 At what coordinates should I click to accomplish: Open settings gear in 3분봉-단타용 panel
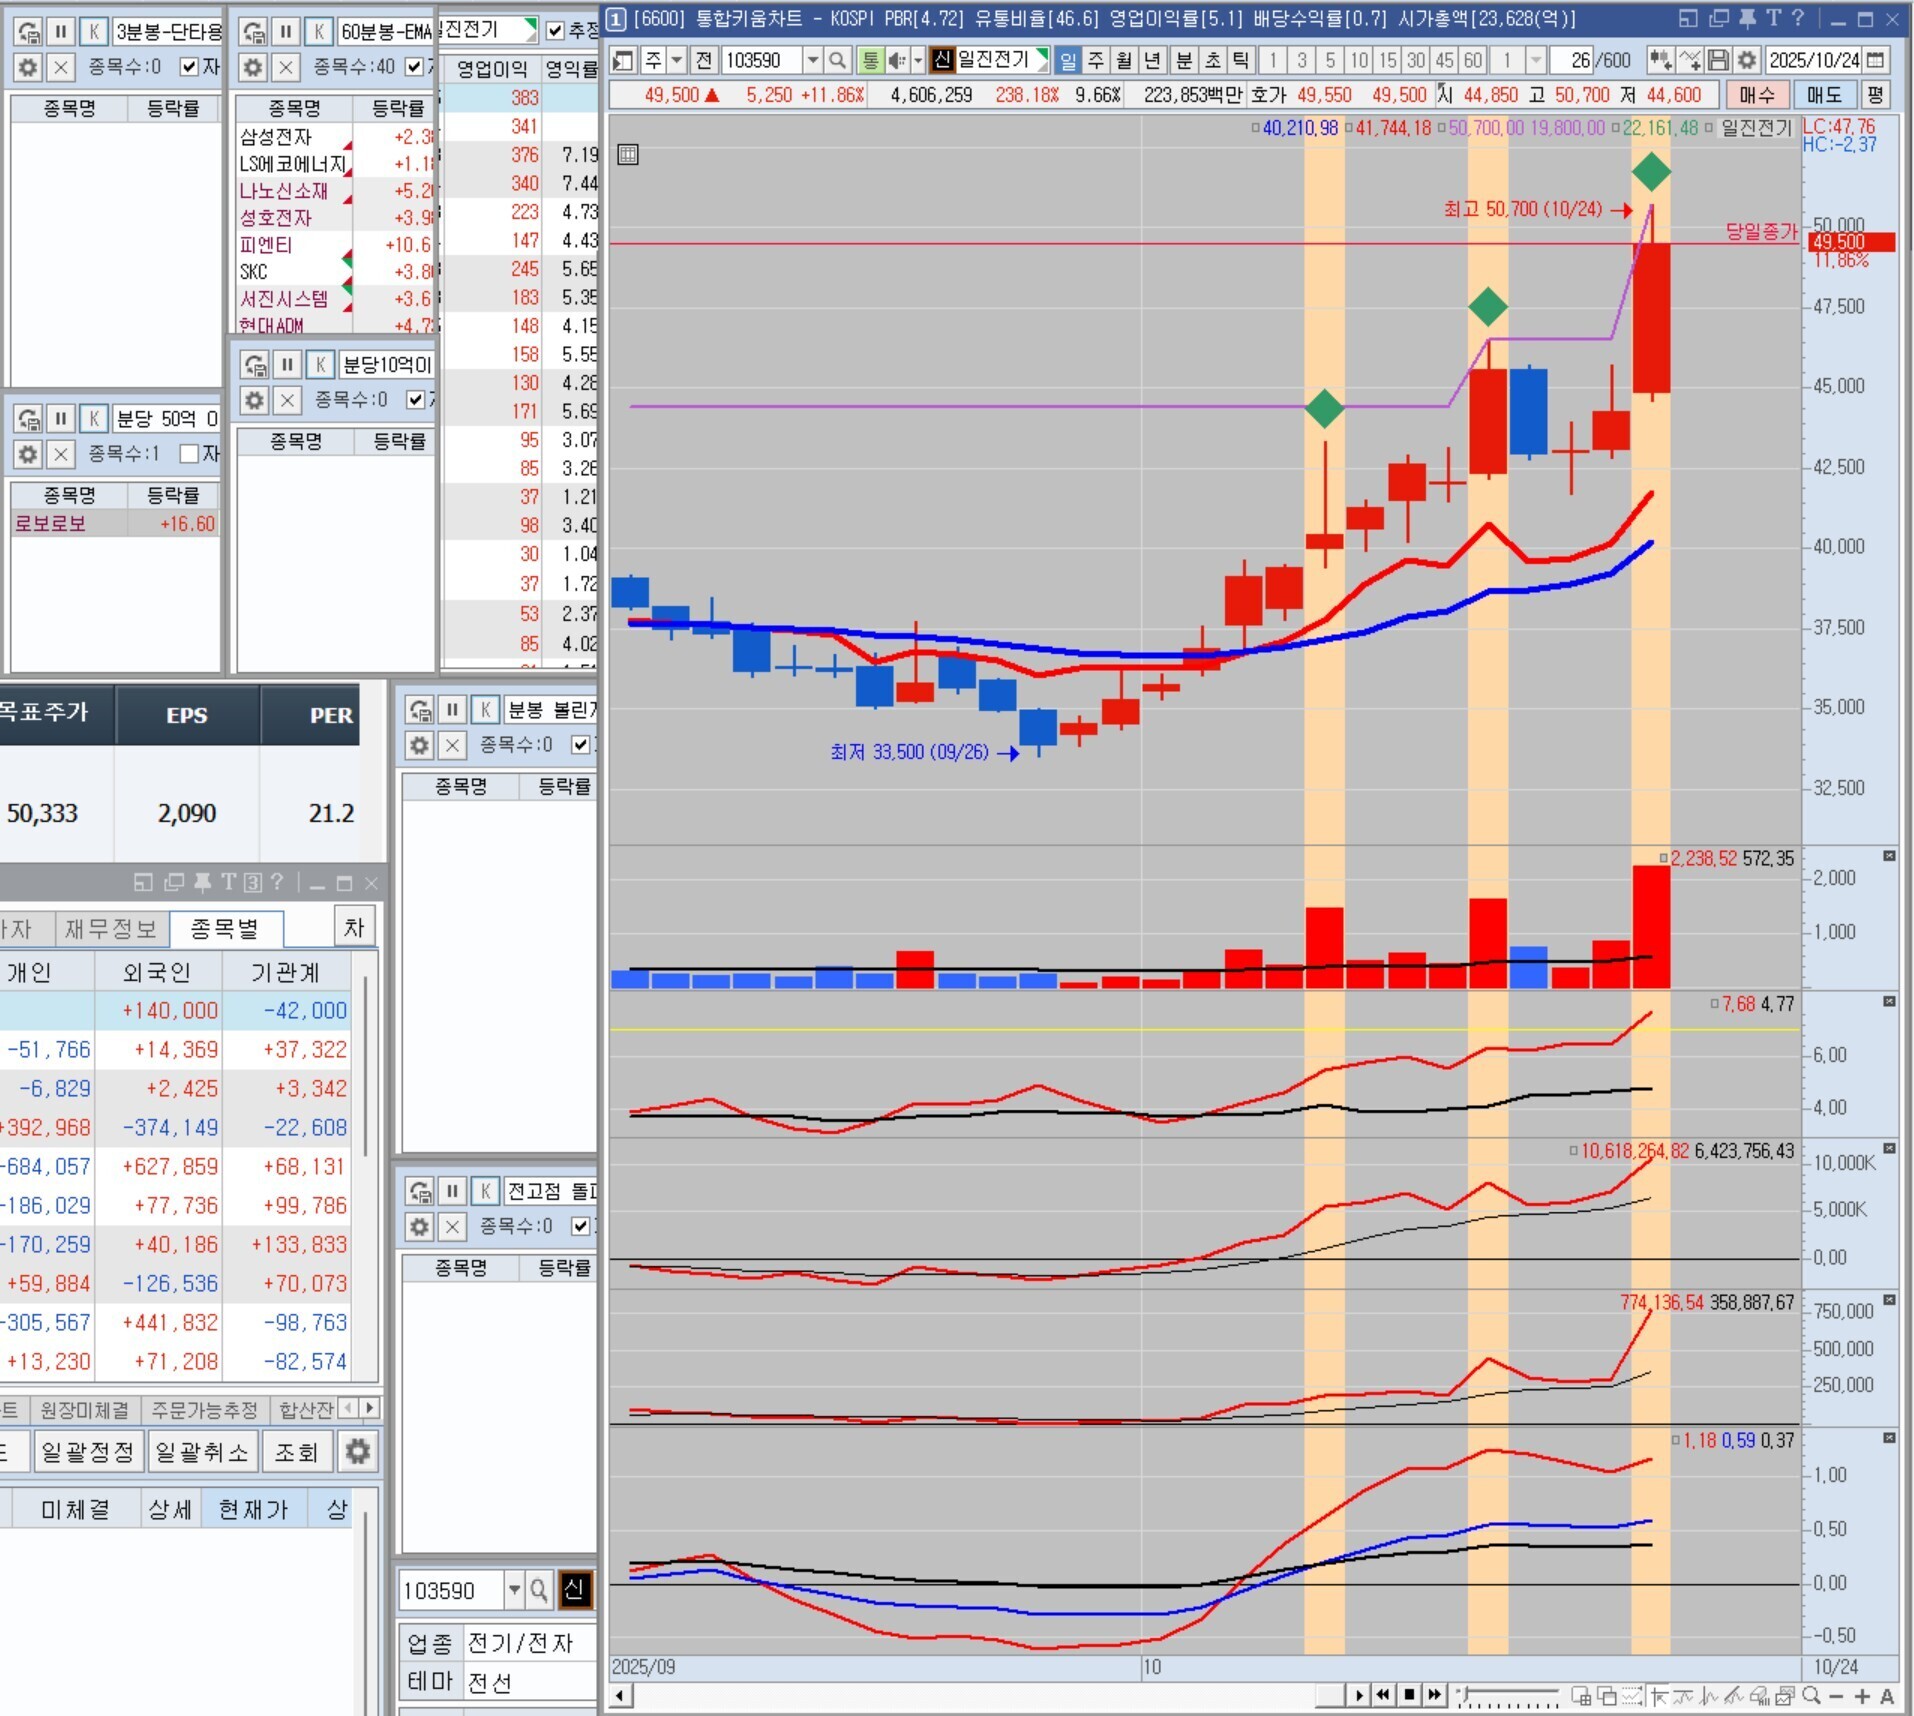(x=28, y=67)
